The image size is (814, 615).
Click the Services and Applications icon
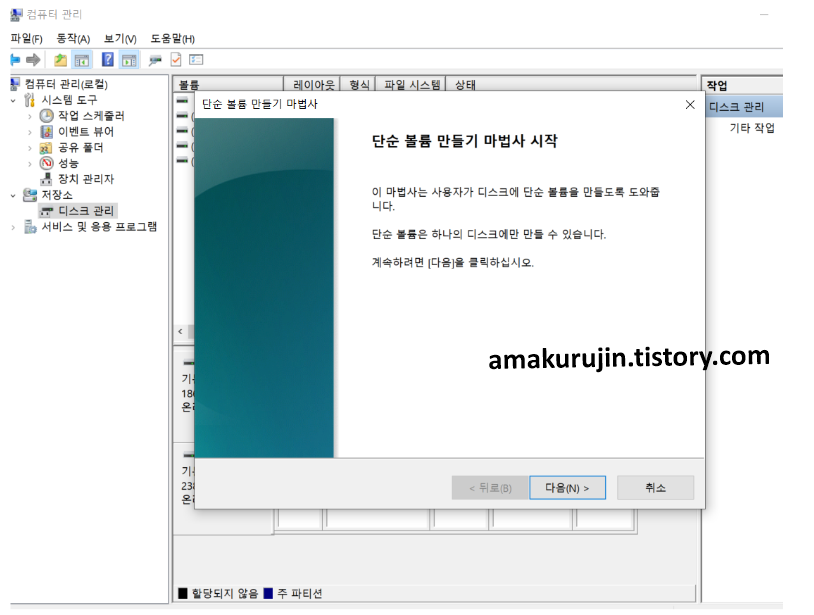(30, 227)
